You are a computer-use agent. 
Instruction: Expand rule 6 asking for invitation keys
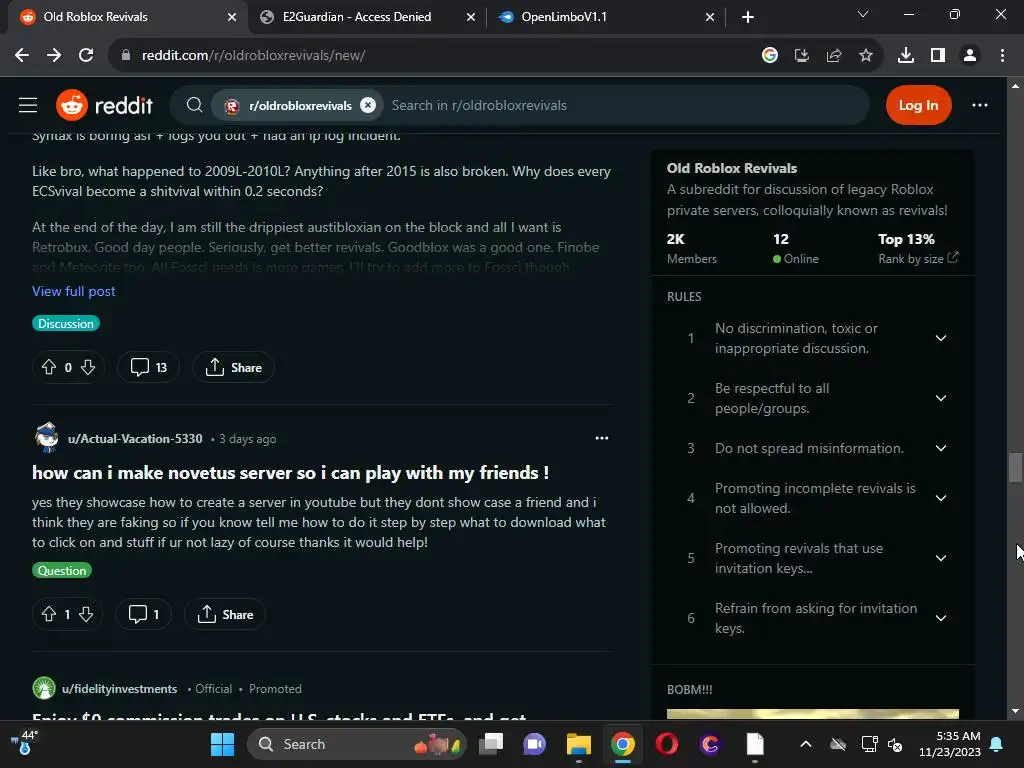[941, 618]
